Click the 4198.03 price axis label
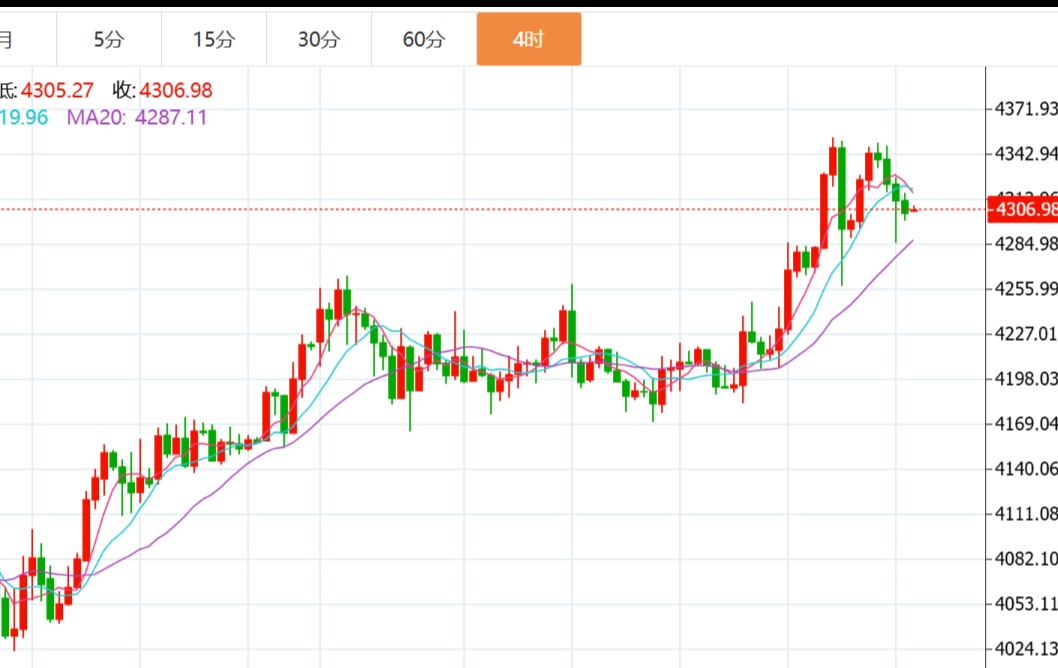Image resolution: width=1058 pixels, height=668 pixels. (1025, 378)
